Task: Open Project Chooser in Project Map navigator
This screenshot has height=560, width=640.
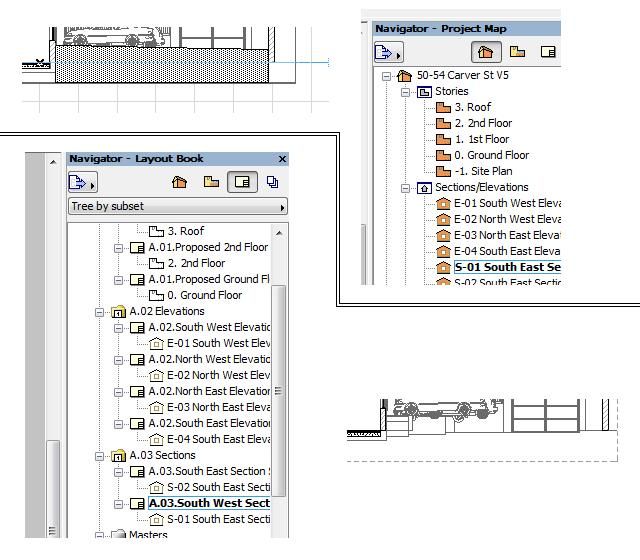Action: [388, 52]
